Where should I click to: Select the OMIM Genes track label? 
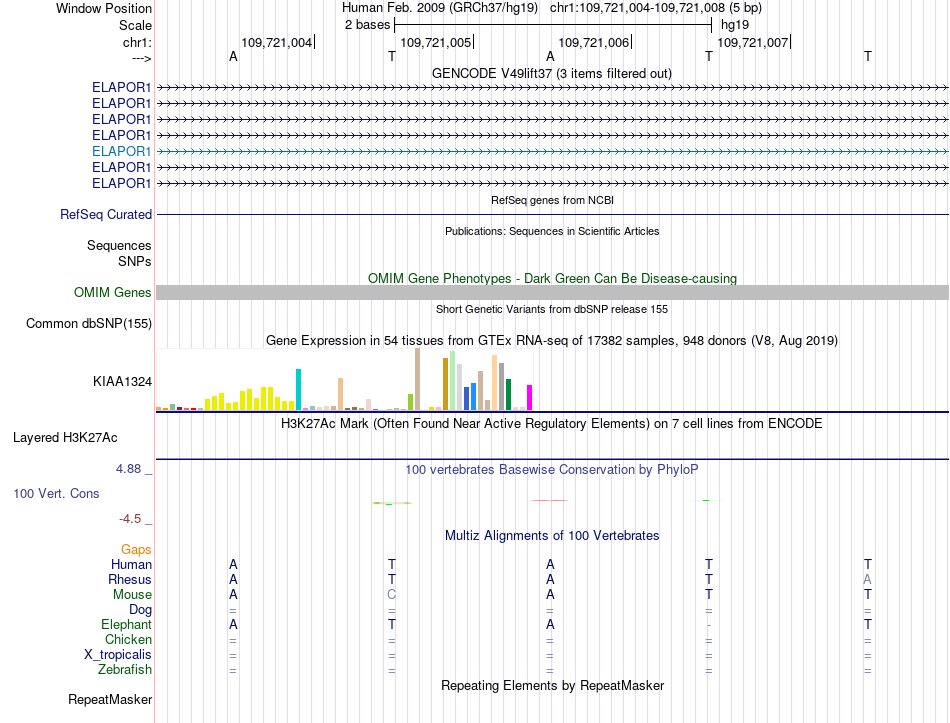113,293
